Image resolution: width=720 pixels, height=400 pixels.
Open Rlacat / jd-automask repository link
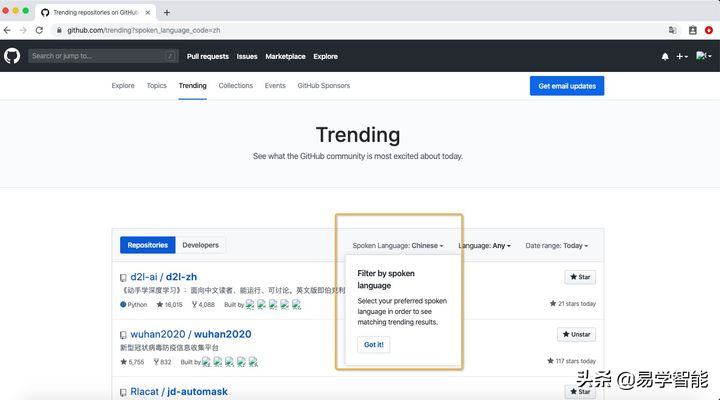pyautogui.click(x=179, y=392)
